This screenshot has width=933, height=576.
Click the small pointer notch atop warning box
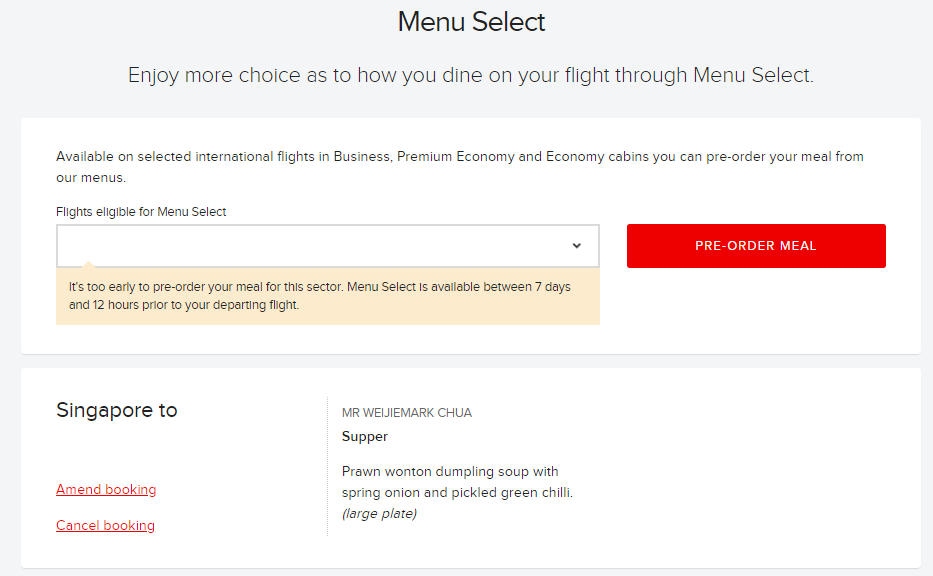(x=88, y=266)
